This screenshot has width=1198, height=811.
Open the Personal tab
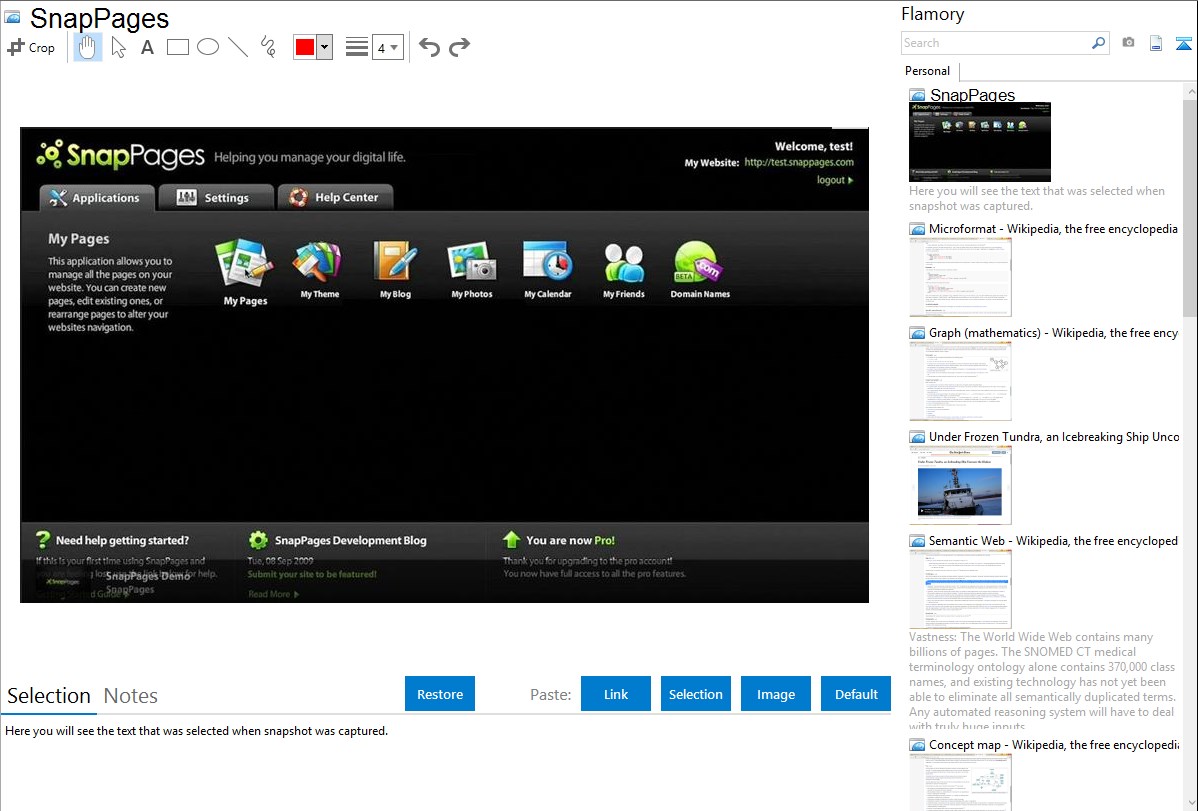(x=927, y=71)
